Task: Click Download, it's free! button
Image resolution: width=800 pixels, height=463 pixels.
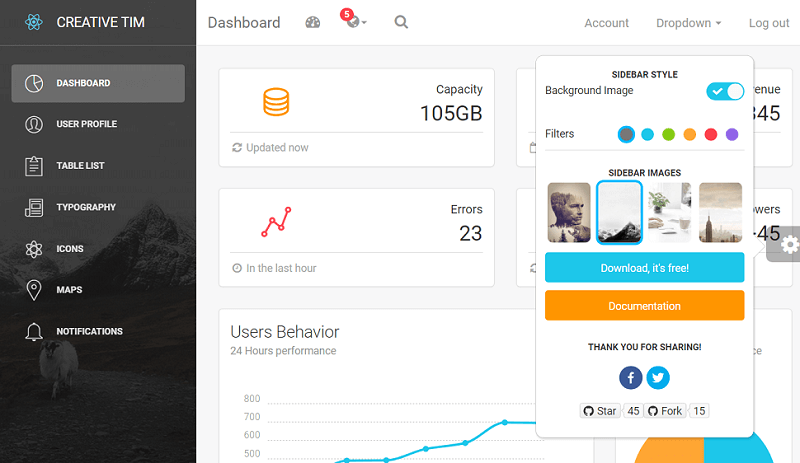Action: click(x=644, y=267)
